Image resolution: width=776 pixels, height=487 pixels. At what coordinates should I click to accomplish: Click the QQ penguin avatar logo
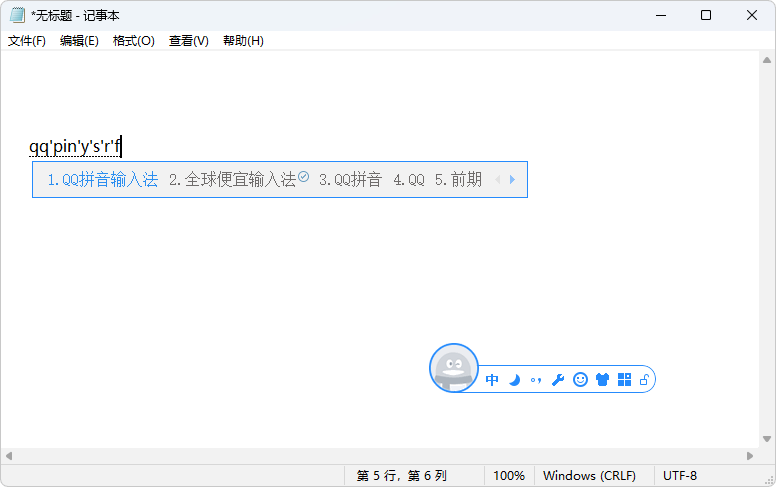(x=454, y=368)
